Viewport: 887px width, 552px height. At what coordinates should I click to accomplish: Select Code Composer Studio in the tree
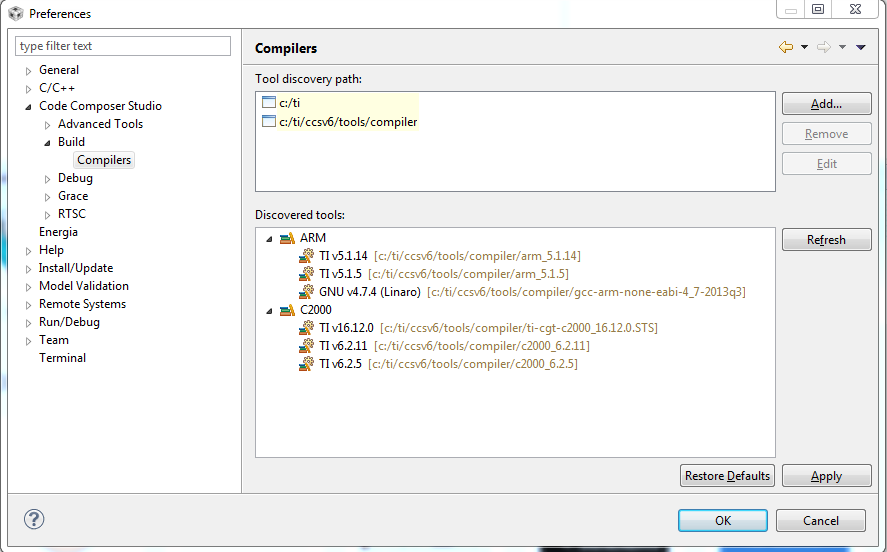point(100,106)
